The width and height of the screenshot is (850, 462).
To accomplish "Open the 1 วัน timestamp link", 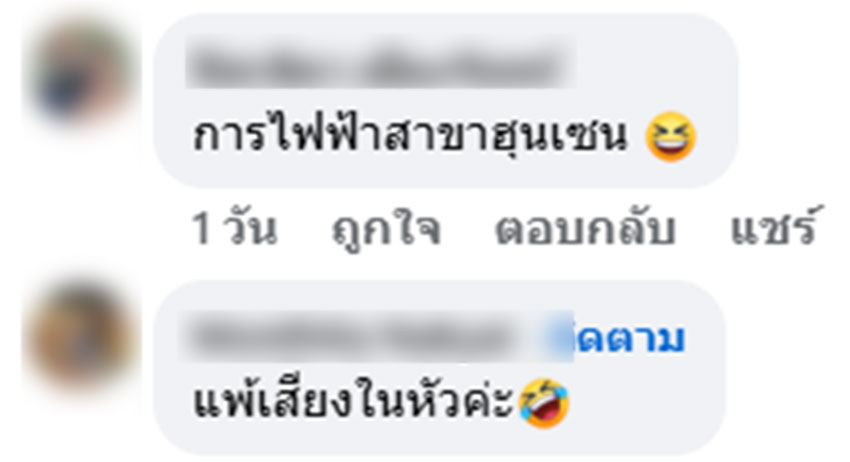I will pos(235,229).
